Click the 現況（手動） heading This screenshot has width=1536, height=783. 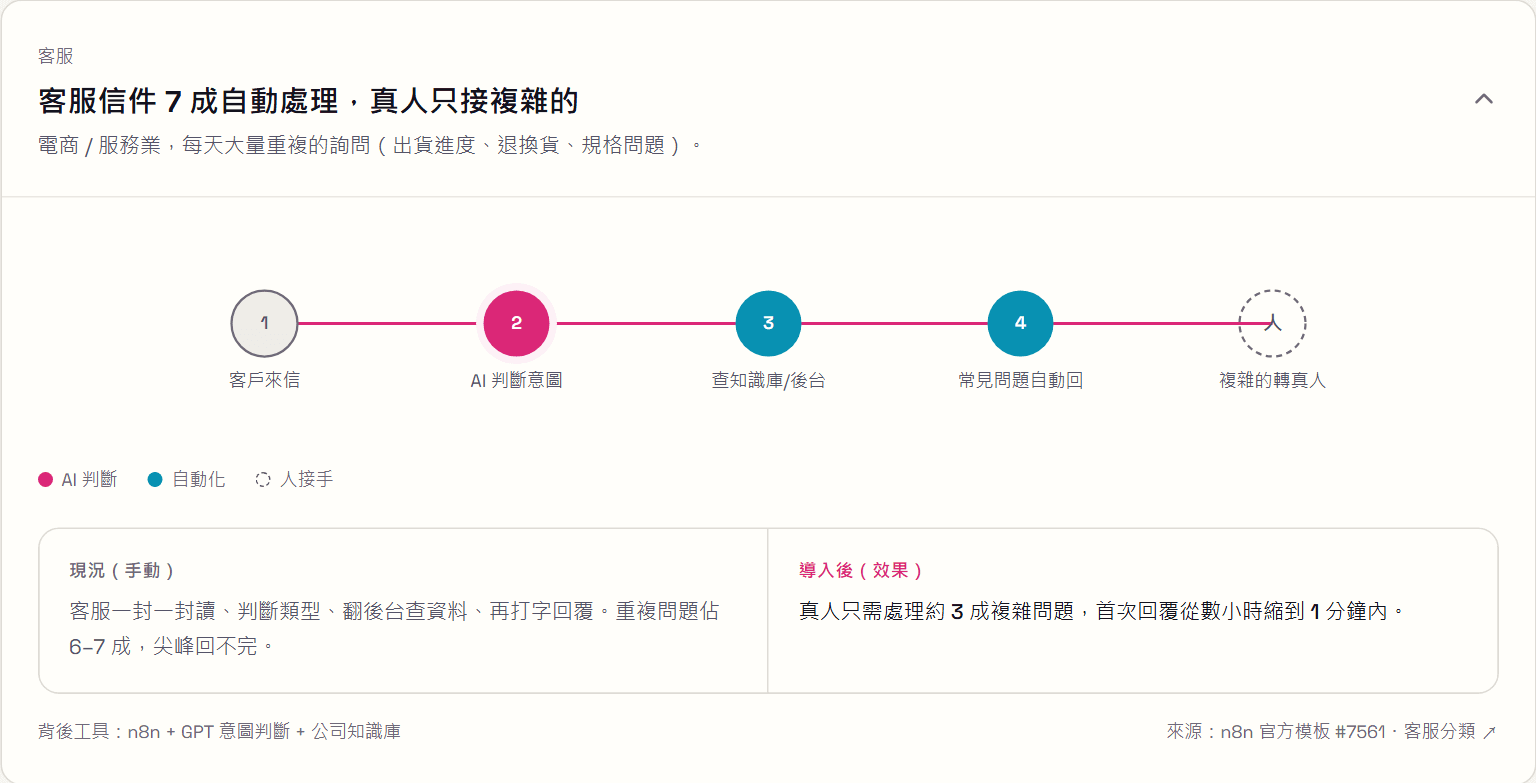point(123,570)
